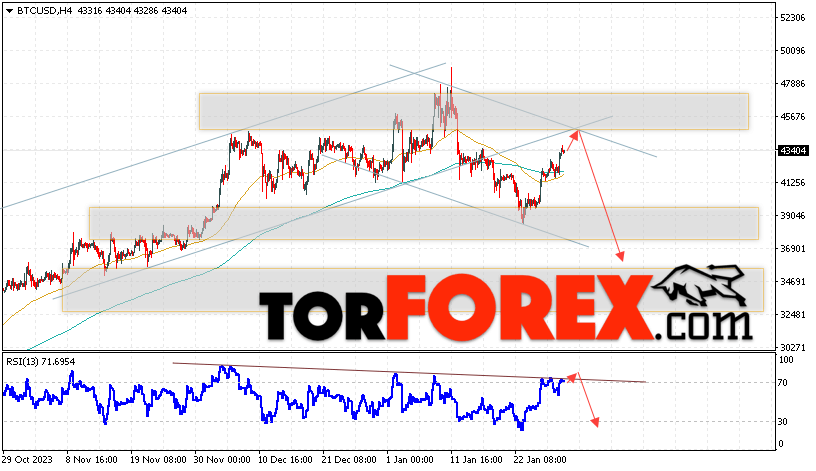Select the 11 Jan 16:00 date label
The height and width of the screenshot is (471, 816).
coord(477,460)
